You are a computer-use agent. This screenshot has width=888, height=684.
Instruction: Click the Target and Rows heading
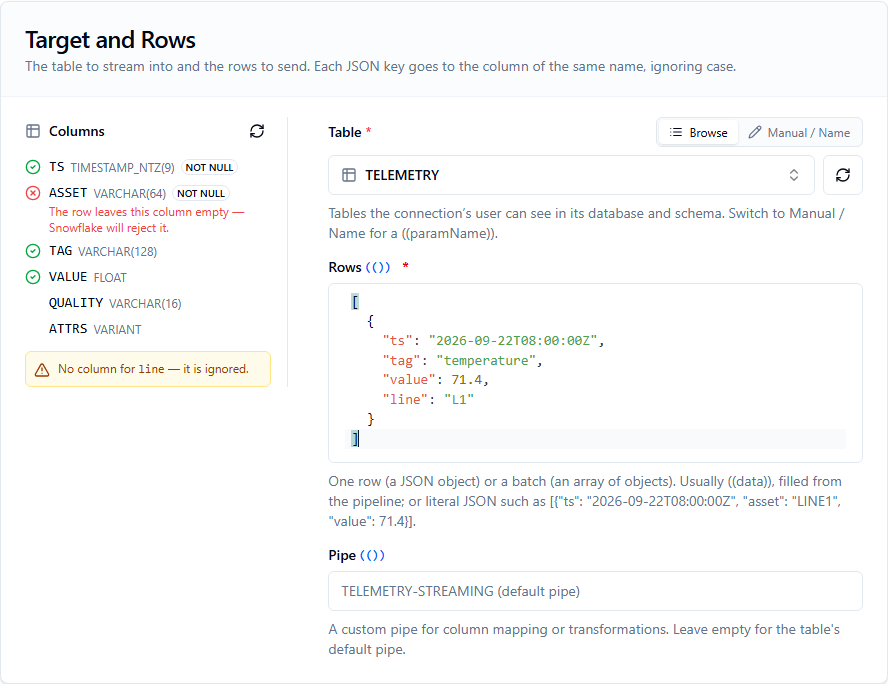pyautogui.click(x=110, y=40)
